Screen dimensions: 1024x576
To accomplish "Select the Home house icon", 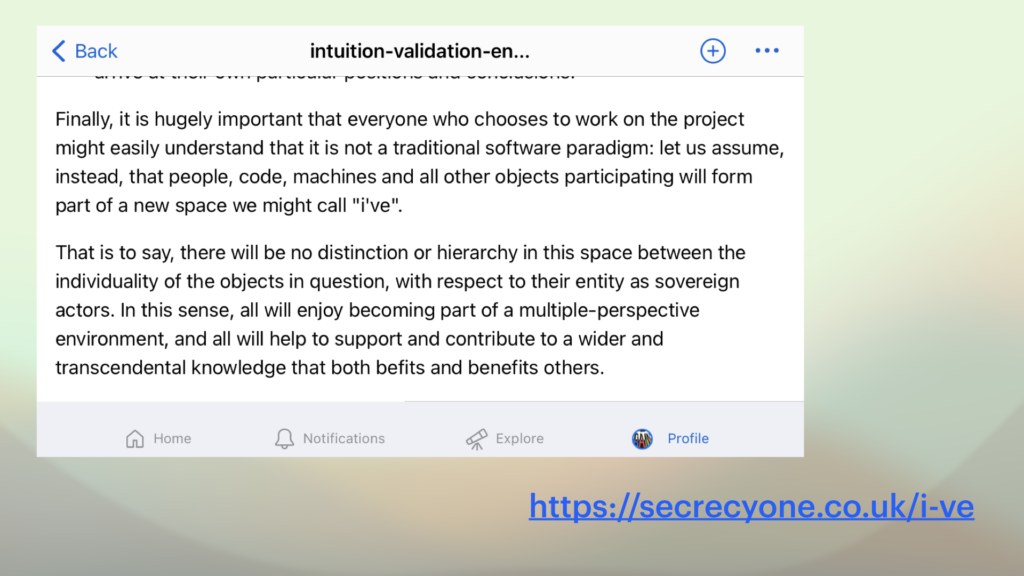I will click(135, 438).
